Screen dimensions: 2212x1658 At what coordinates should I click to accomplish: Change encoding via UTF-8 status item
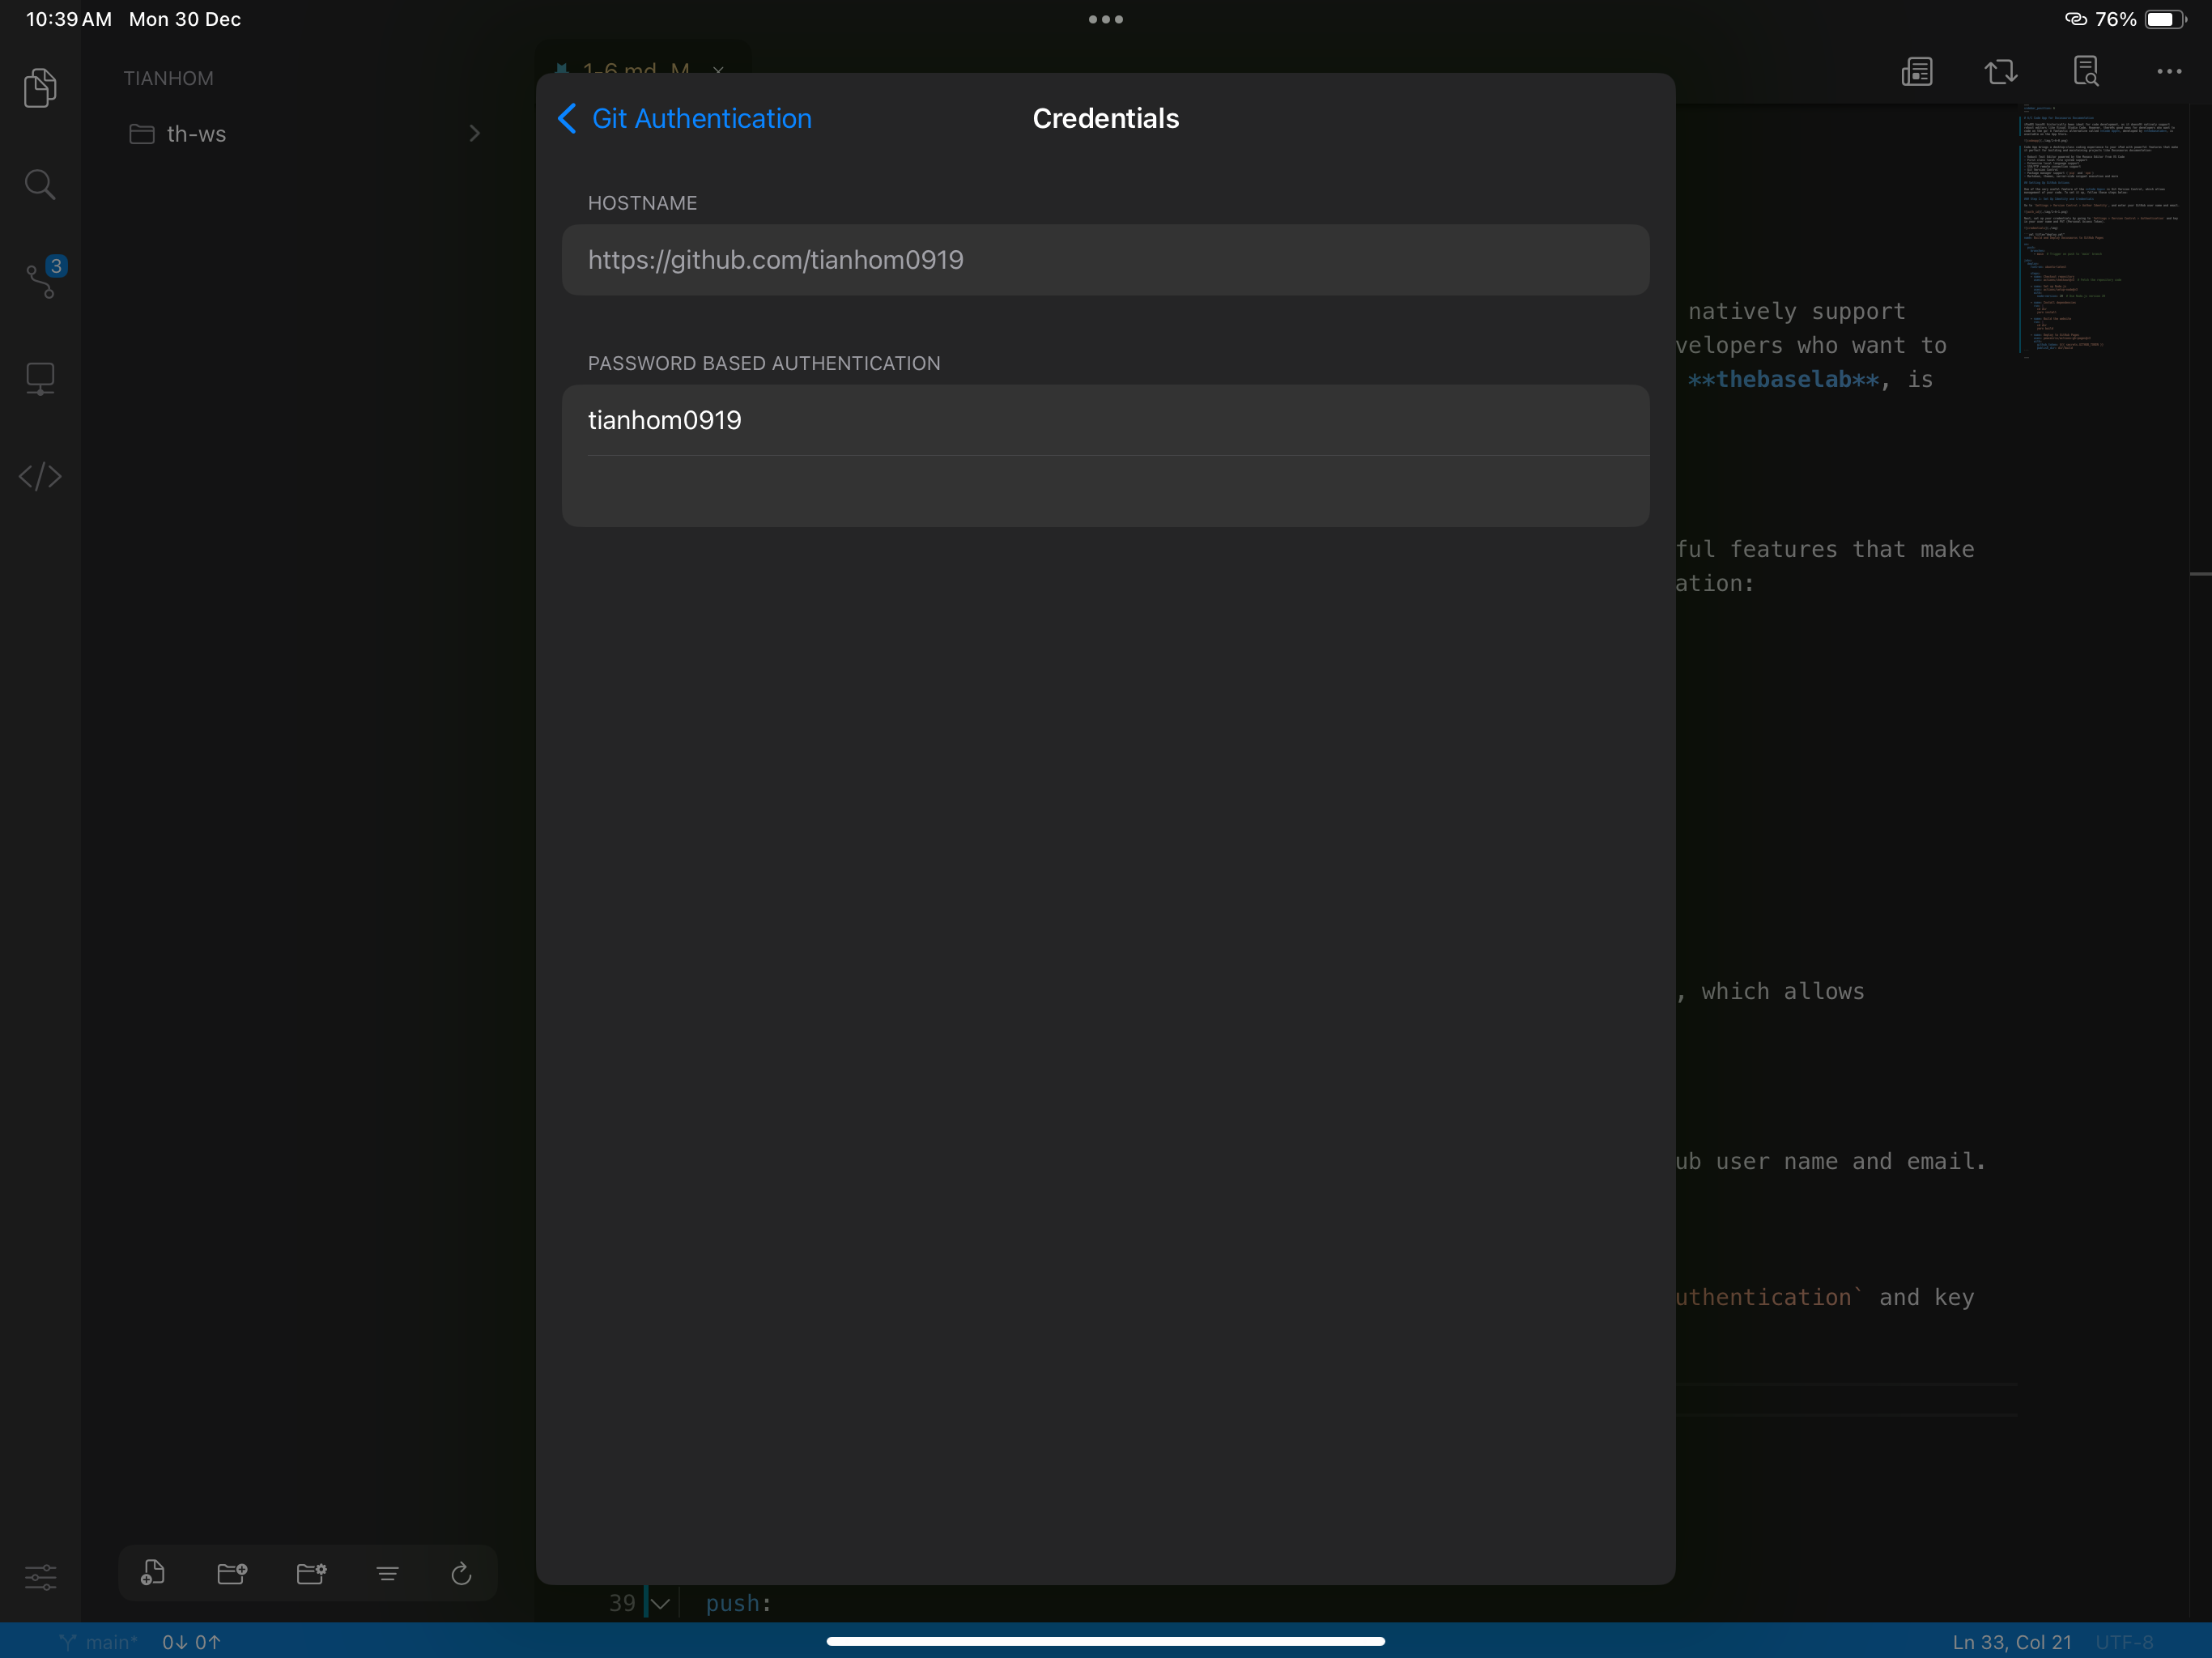(2124, 1642)
